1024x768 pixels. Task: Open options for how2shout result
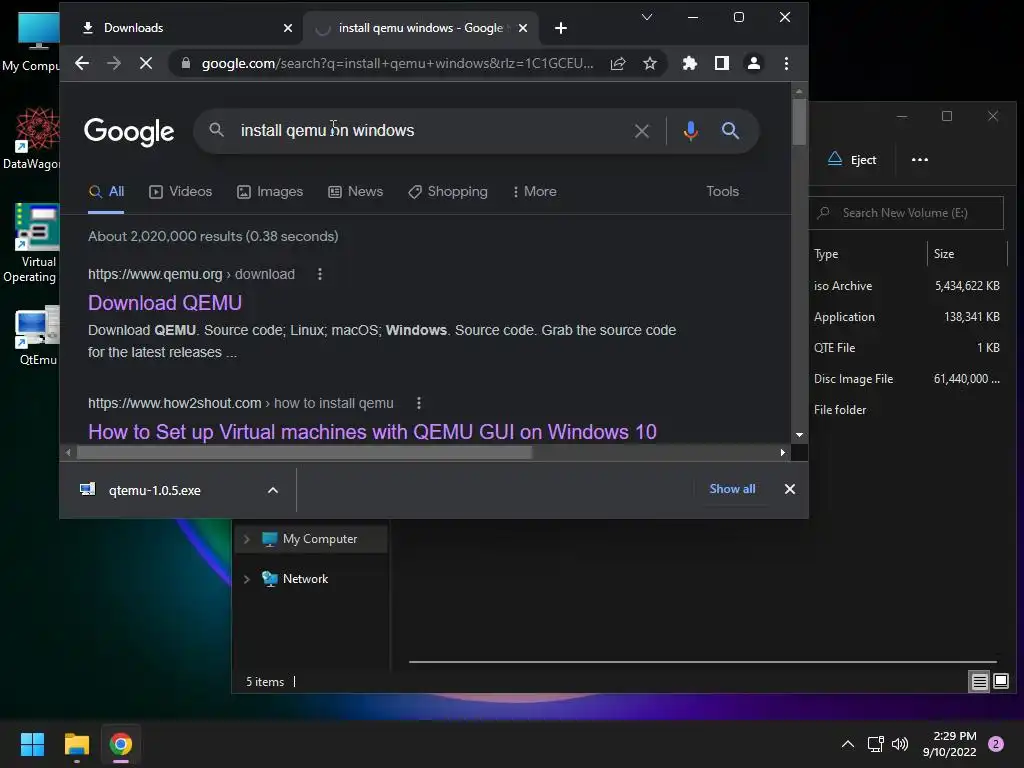click(419, 404)
